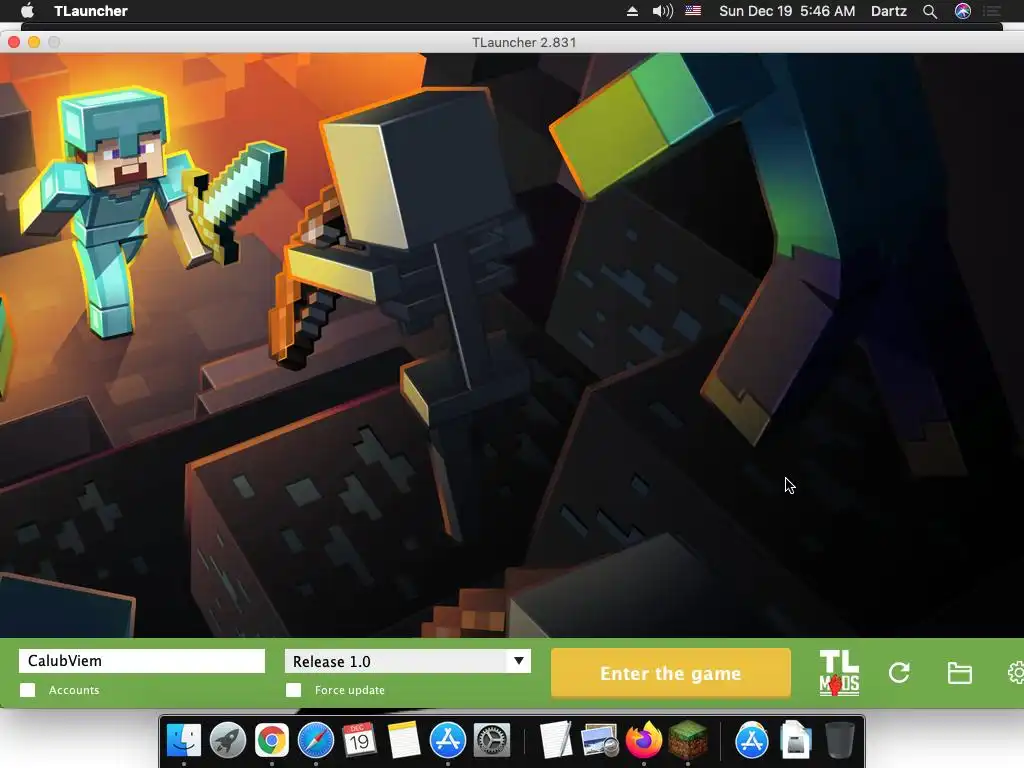Open the US flag input source menu
This screenshot has height=768, width=1024.
[693, 11]
